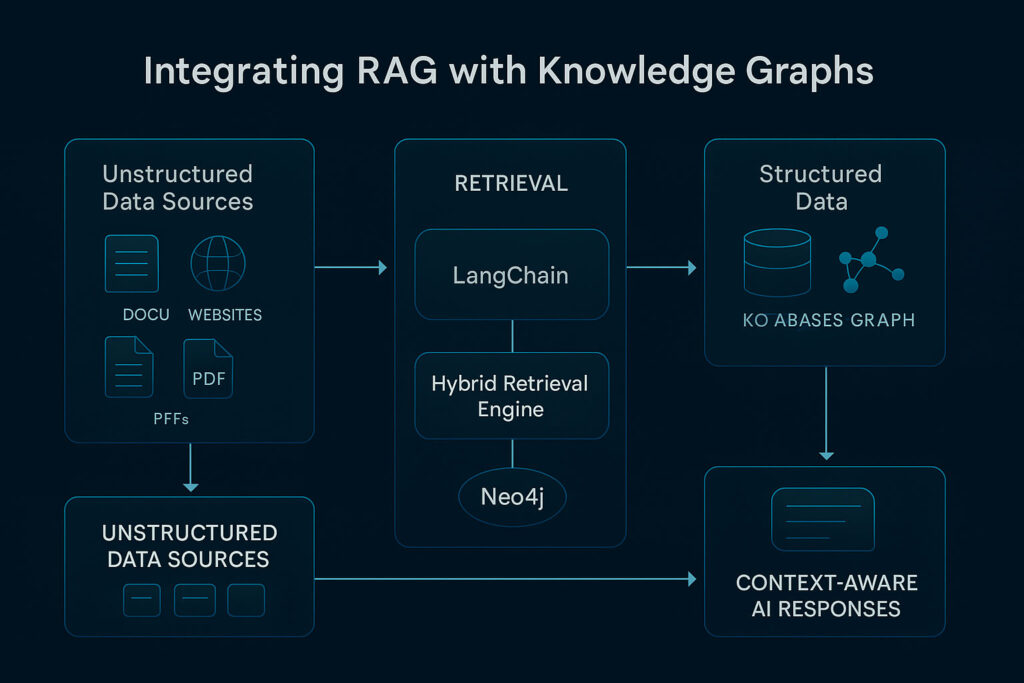Click the globe icon above WEBSITES
The image size is (1024, 683).
point(219,263)
